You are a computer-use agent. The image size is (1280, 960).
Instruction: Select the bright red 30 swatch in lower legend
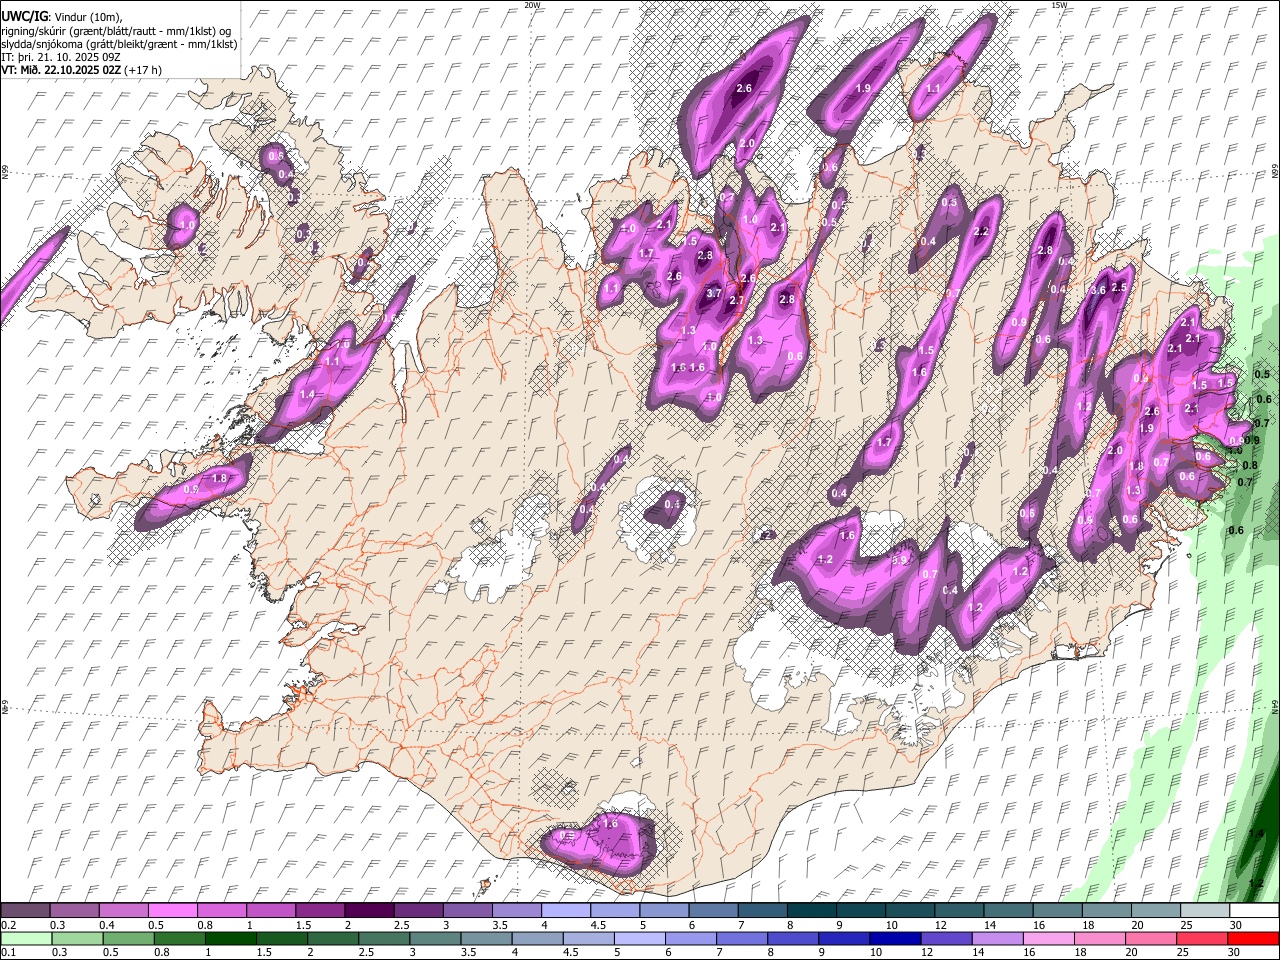pos(1252,938)
